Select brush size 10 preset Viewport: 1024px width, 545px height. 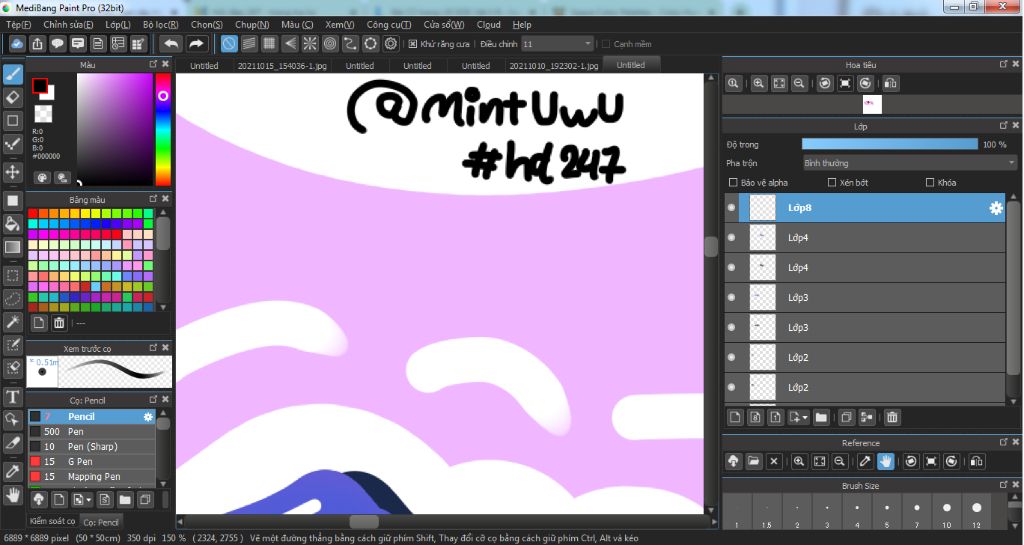click(946, 512)
